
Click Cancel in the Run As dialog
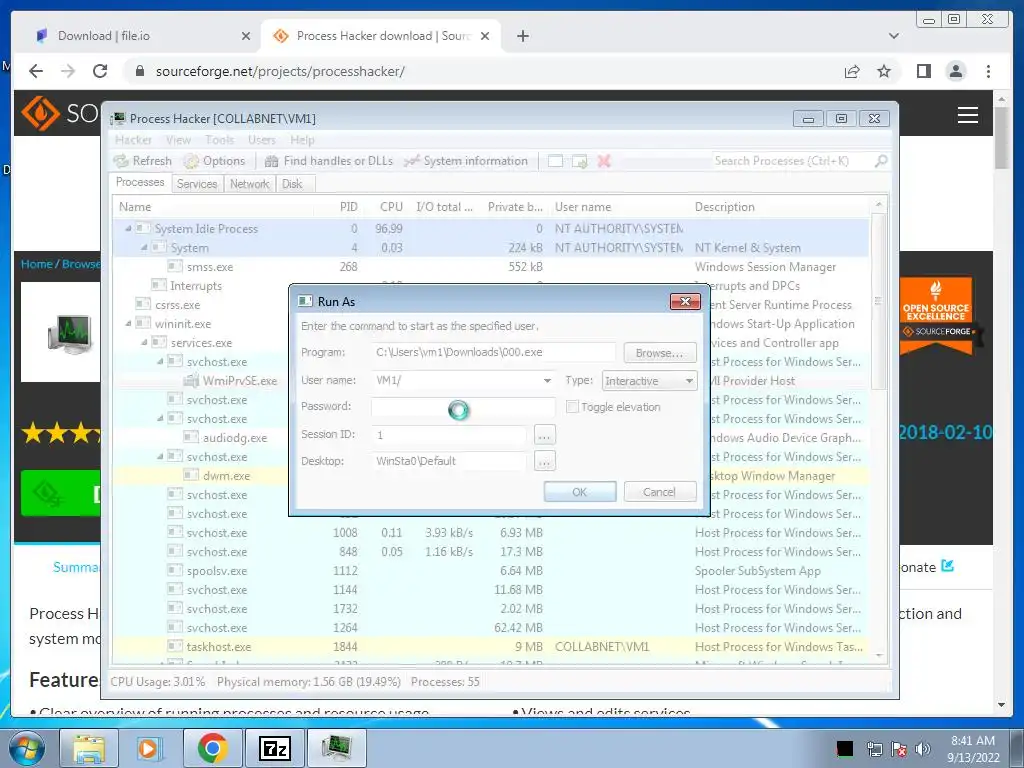coord(660,492)
